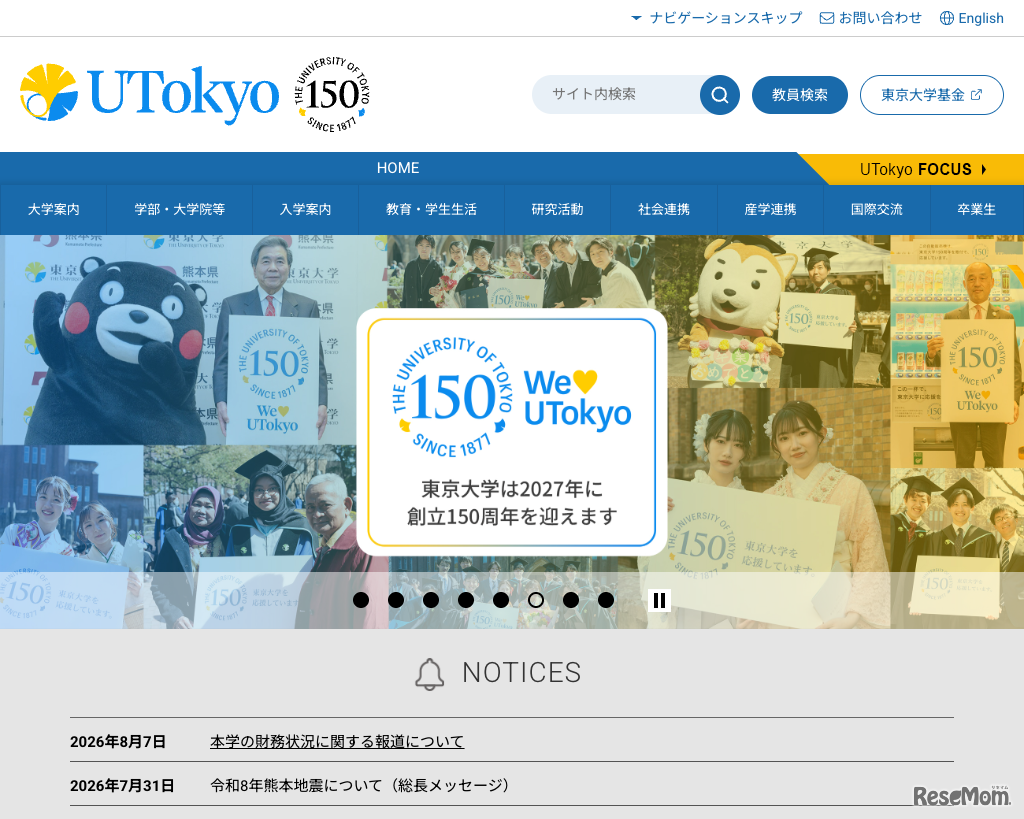The image size is (1024, 819).
Task: Click the 教員検索 button
Action: (800, 95)
